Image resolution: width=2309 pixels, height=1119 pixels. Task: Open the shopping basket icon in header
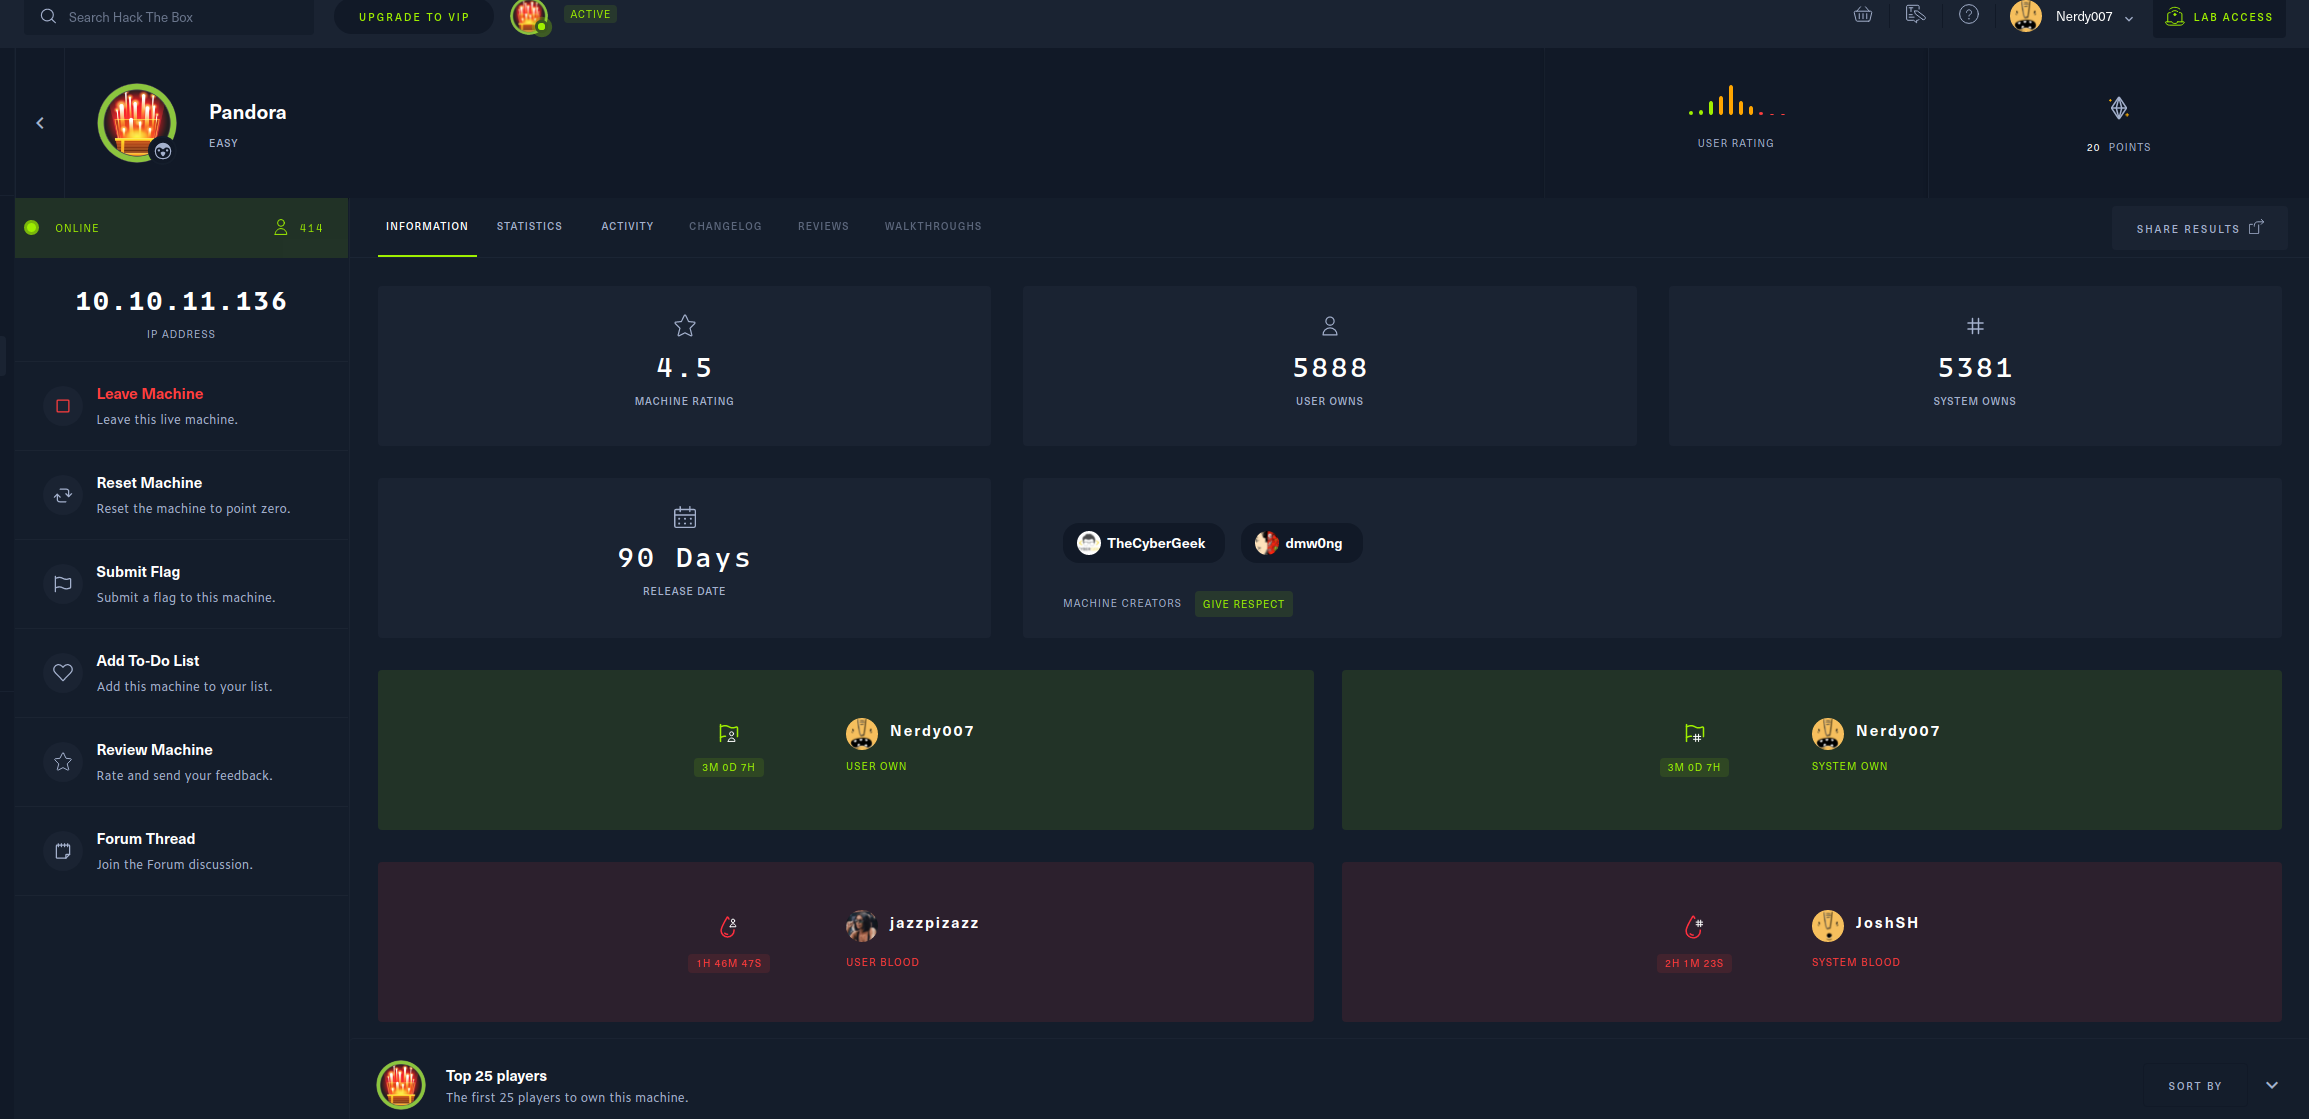point(1863,15)
